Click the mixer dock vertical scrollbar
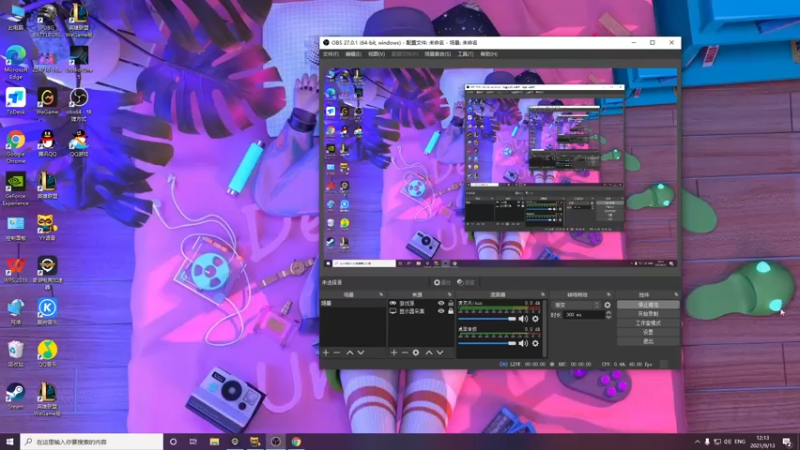This screenshot has width=800, height=450. pyautogui.click(x=544, y=328)
